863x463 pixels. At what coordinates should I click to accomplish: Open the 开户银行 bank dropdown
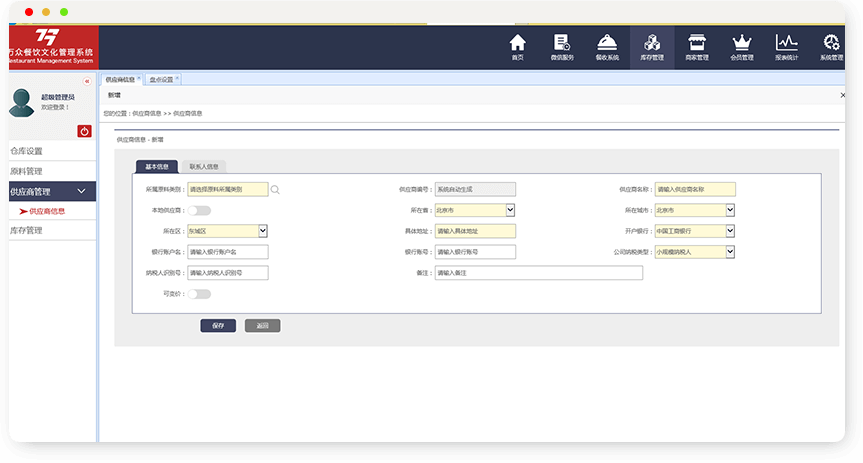[x=730, y=231]
